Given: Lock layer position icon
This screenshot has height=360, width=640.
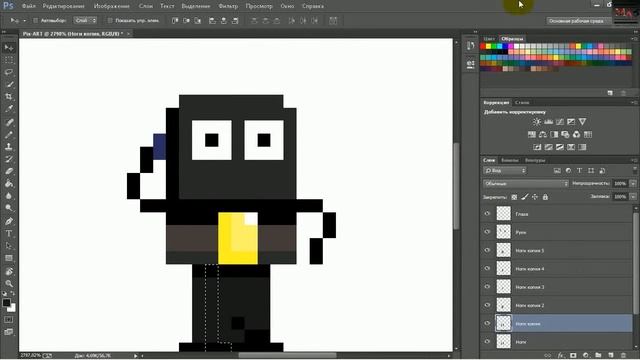Looking at the screenshot, I should point(535,197).
